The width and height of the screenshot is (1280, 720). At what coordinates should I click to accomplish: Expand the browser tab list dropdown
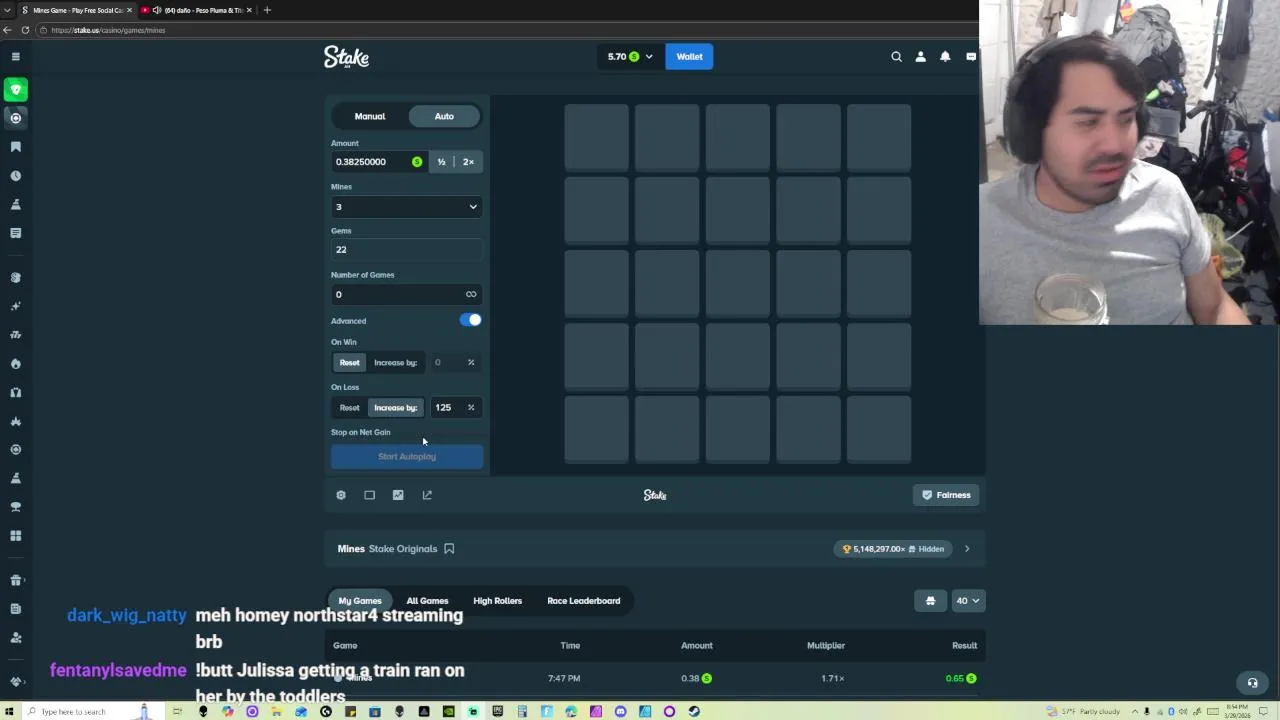tap(8, 10)
